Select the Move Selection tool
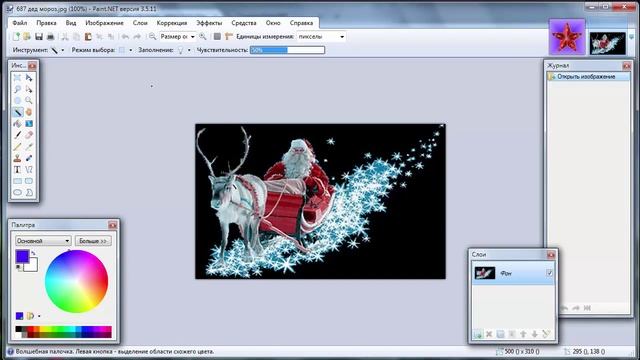This screenshot has height=360, width=640. [x=29, y=89]
